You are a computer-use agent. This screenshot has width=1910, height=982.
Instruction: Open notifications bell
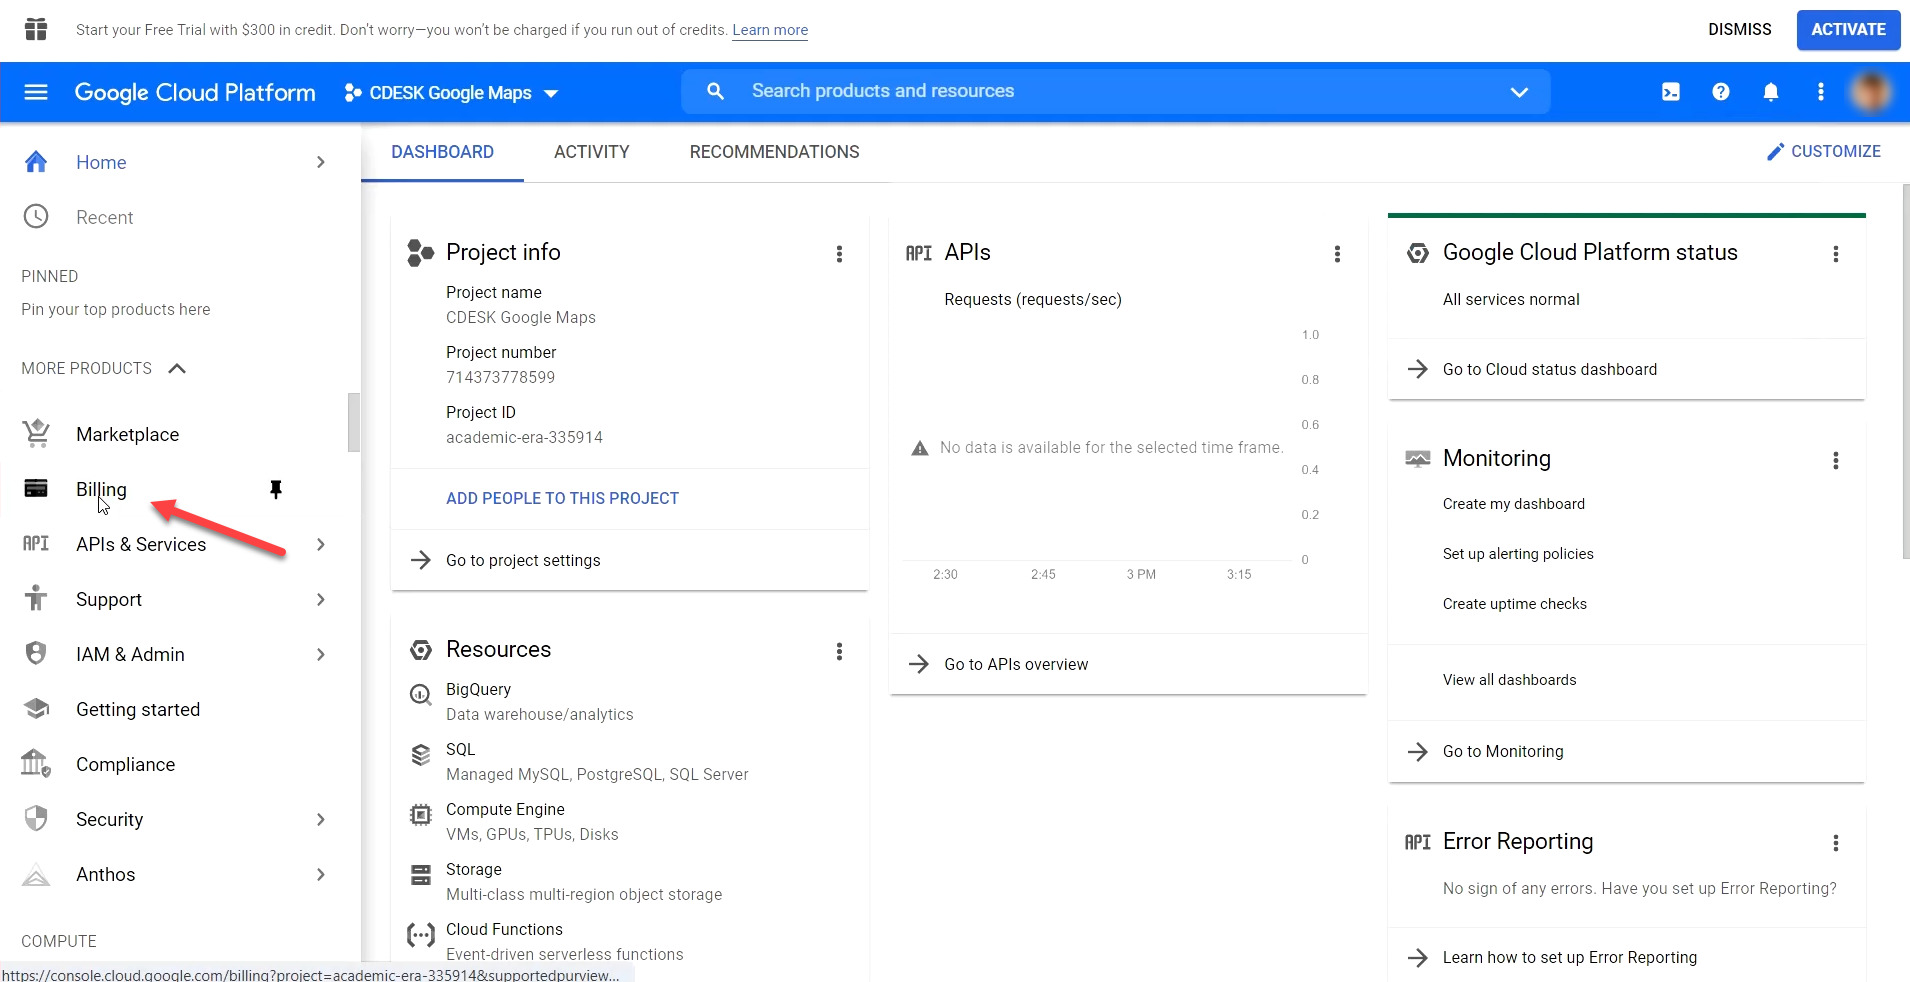pos(1771,92)
